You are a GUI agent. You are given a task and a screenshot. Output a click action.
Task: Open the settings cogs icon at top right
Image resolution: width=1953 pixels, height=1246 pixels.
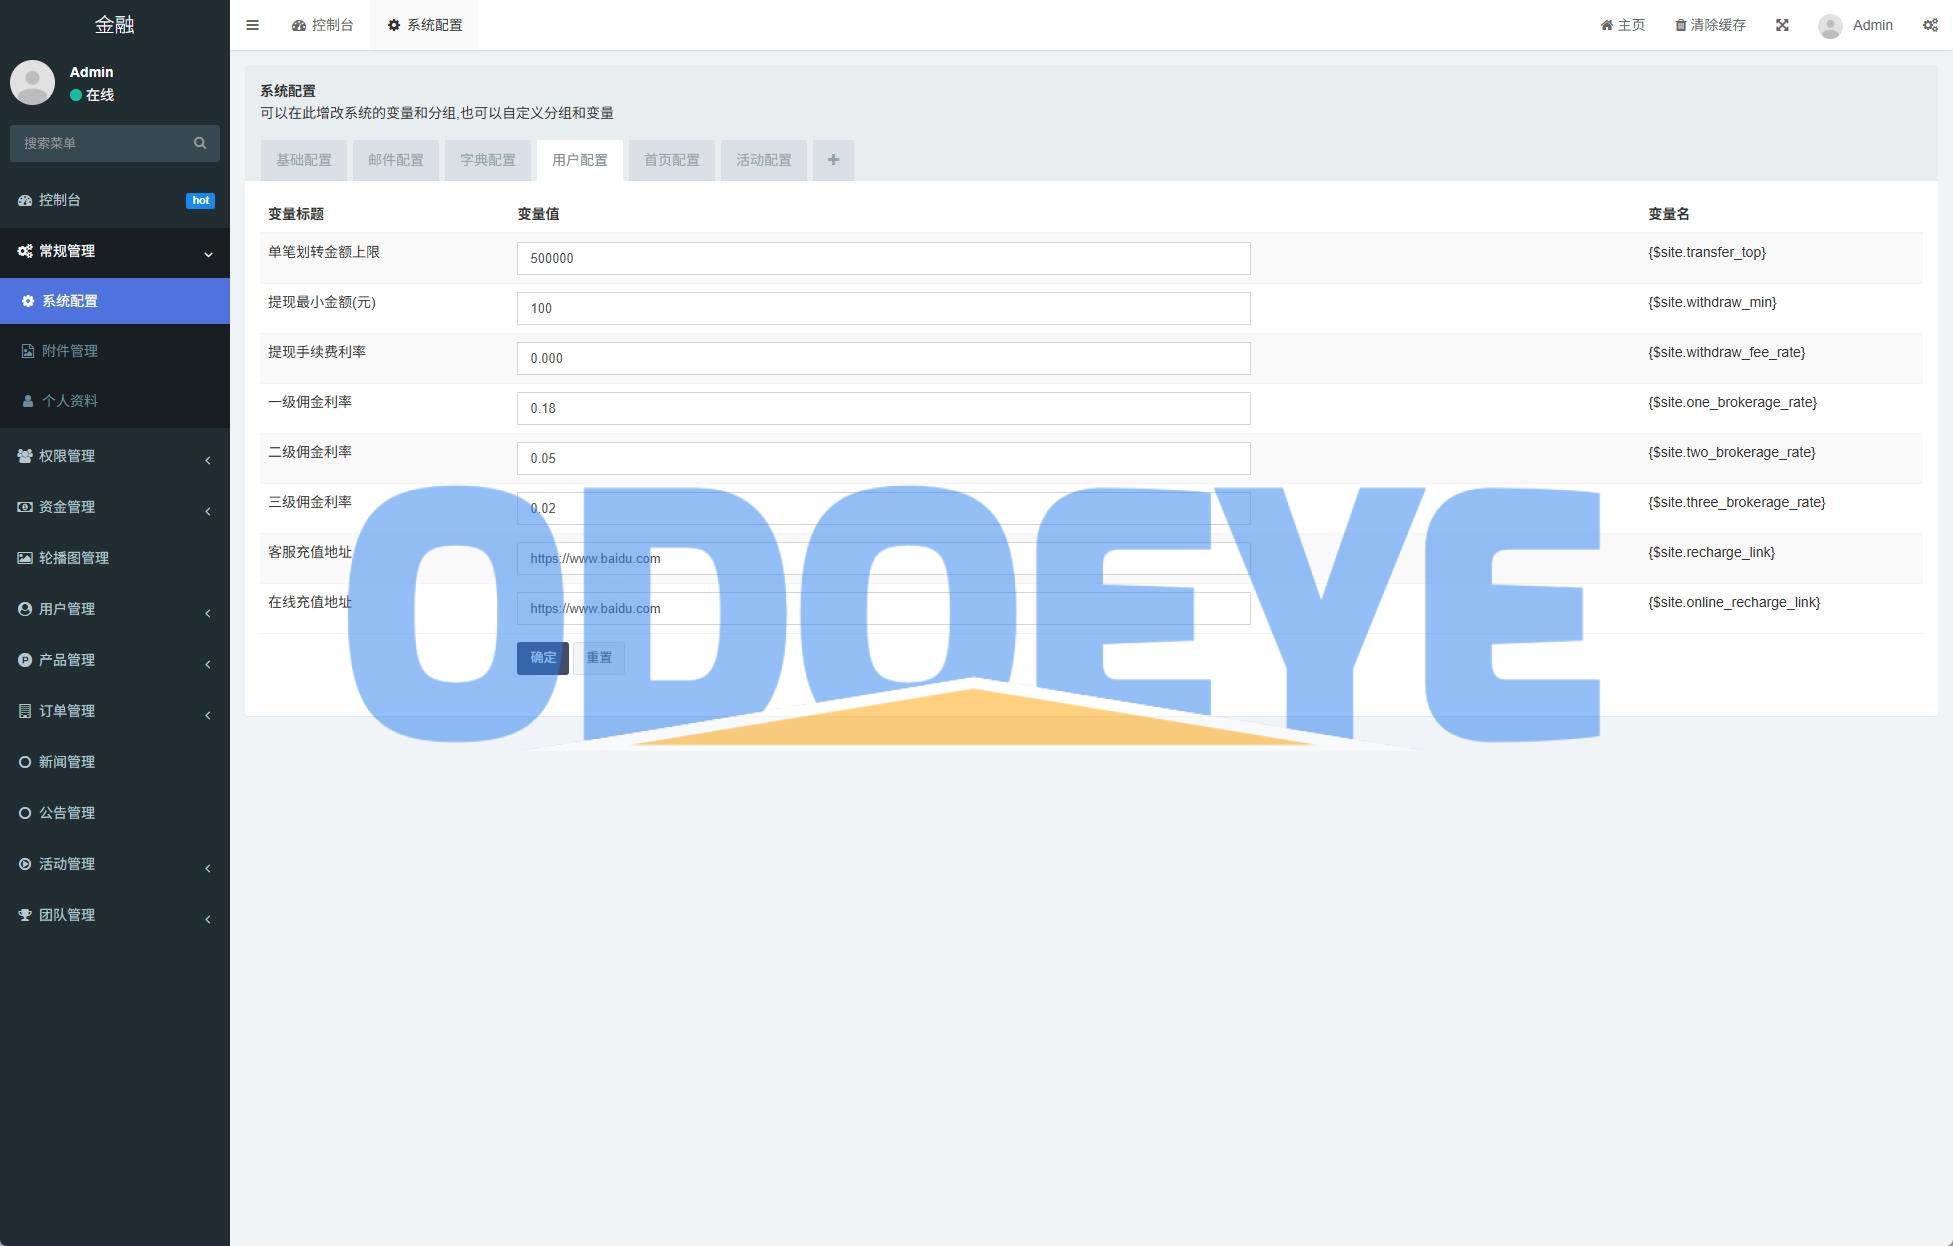pos(1930,25)
